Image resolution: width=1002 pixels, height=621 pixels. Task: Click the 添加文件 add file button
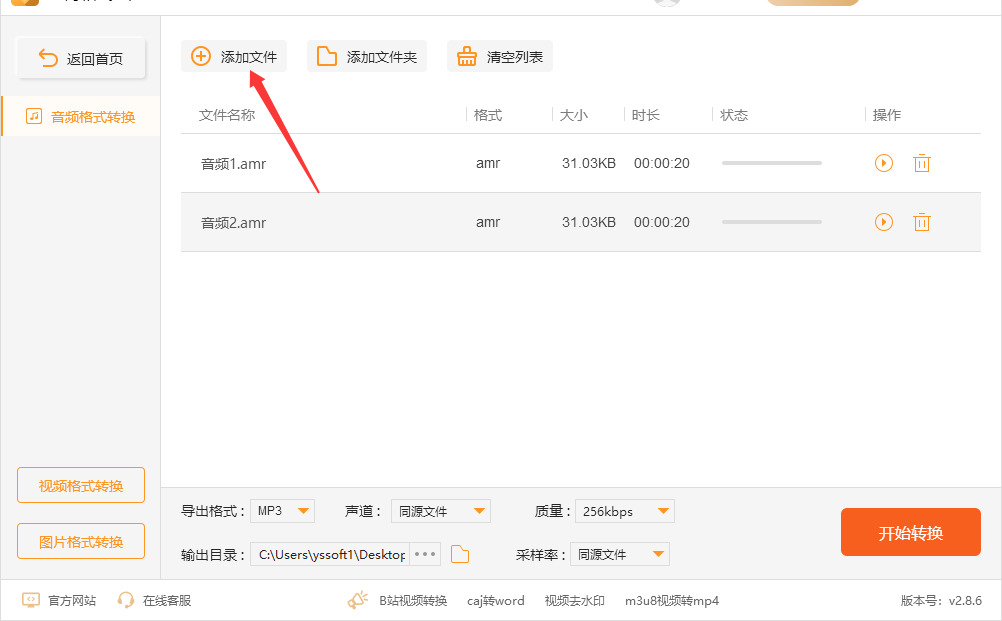click(x=234, y=56)
